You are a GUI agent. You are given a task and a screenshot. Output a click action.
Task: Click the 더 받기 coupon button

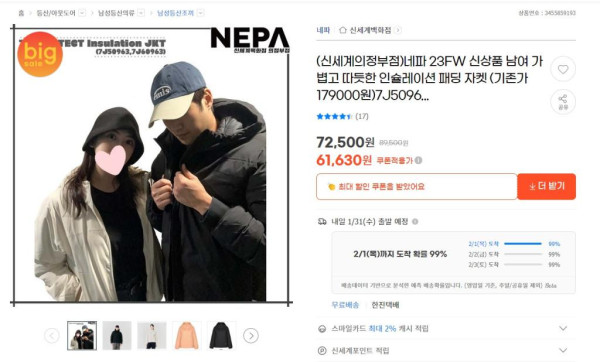[x=546, y=186]
